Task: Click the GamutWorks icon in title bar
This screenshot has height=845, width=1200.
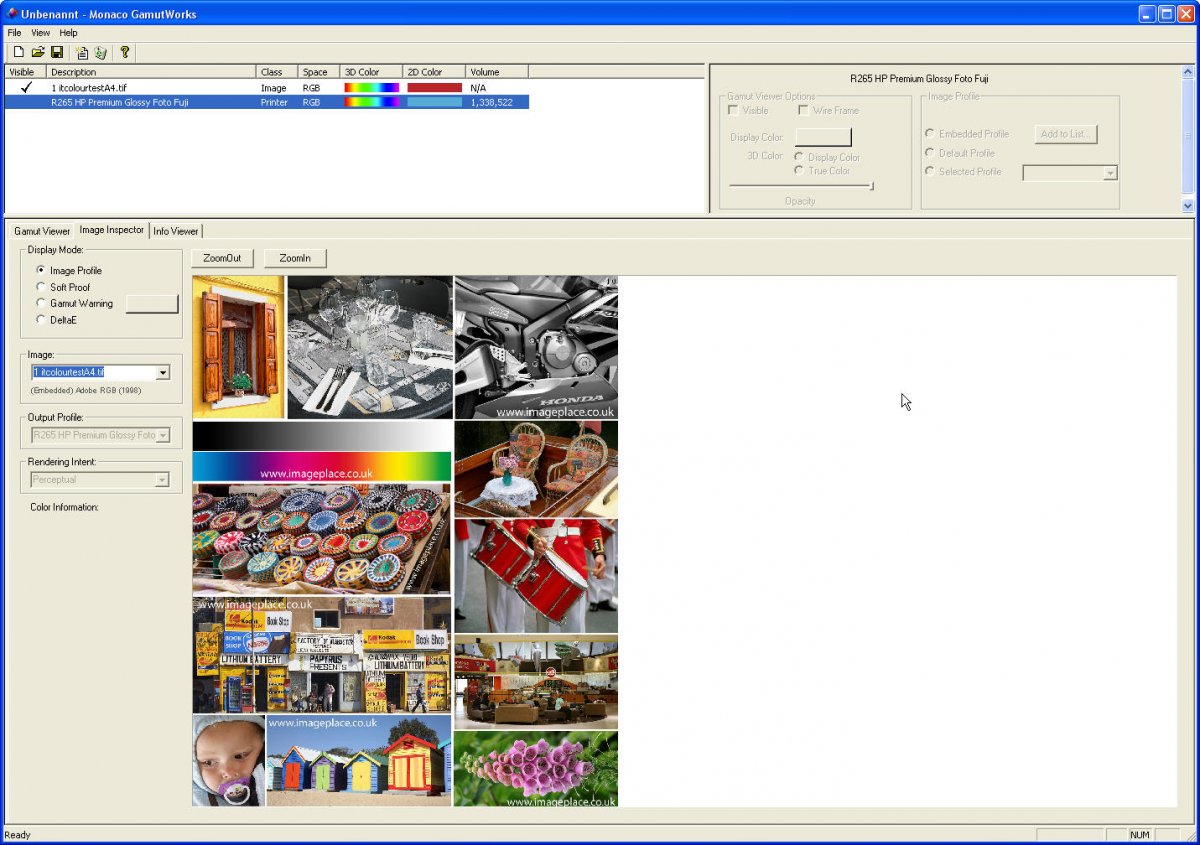Action: (11, 14)
